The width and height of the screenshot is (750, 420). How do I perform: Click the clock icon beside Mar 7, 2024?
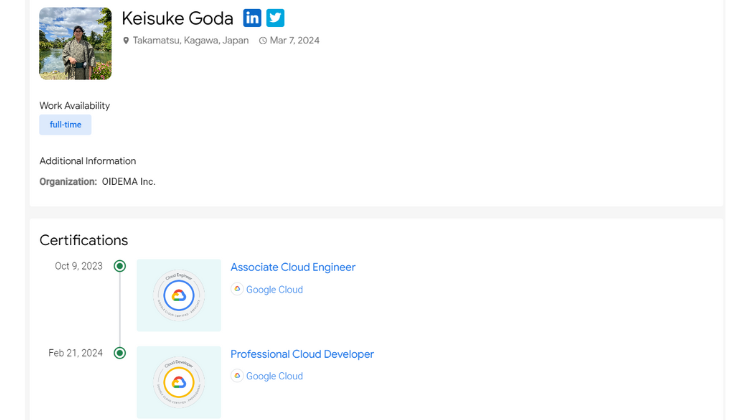[263, 41]
